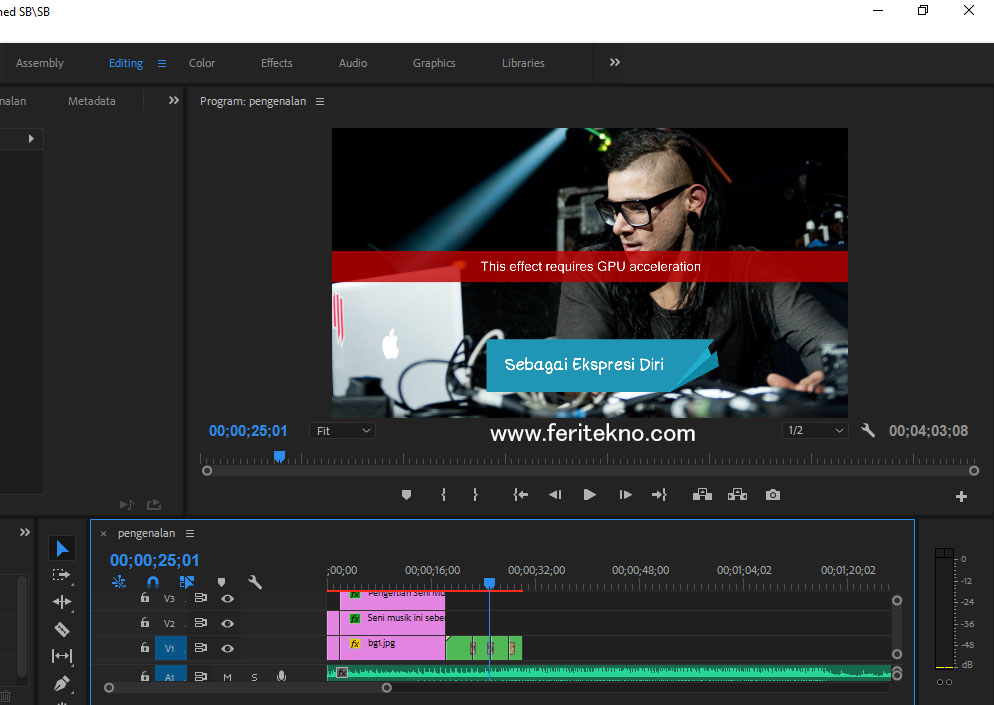Select the Pen tool
Viewport: 994px width, 705px height.
pos(61,683)
